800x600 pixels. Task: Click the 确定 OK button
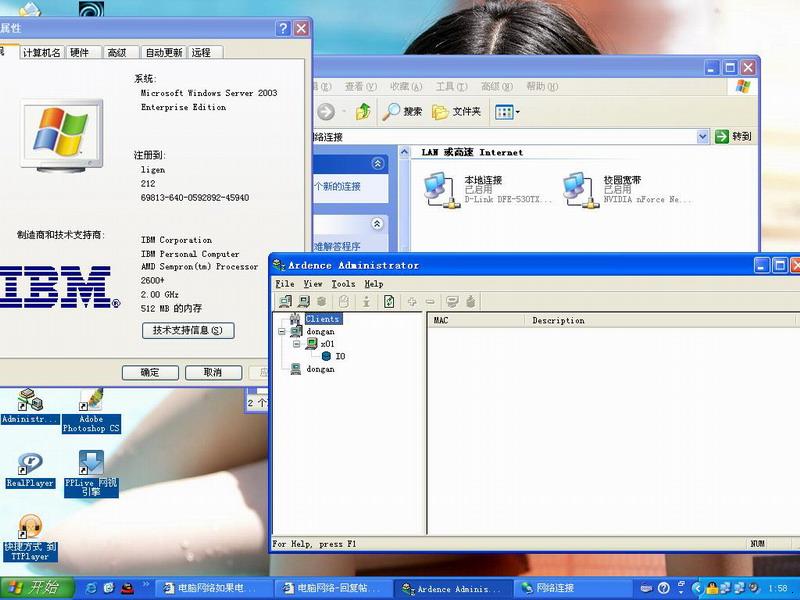[x=150, y=372]
